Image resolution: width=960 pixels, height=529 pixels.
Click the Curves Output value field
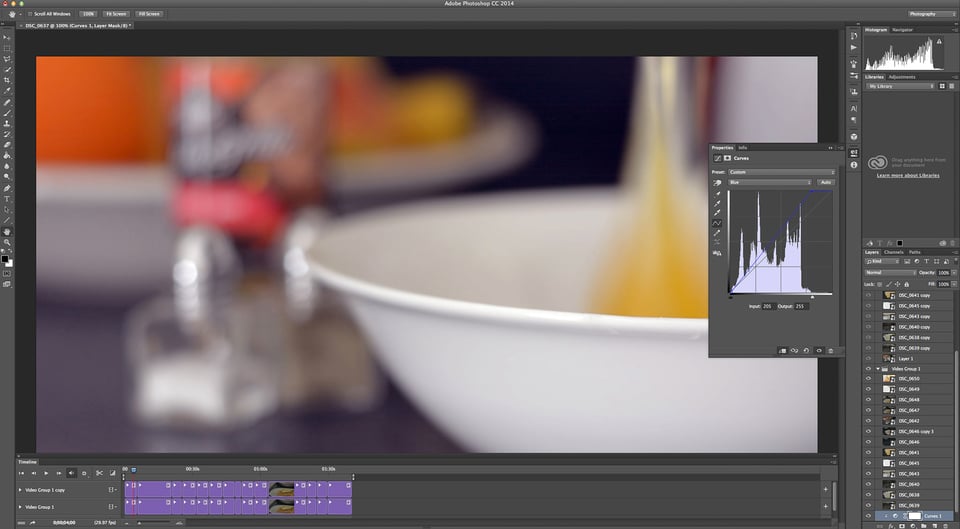801,306
